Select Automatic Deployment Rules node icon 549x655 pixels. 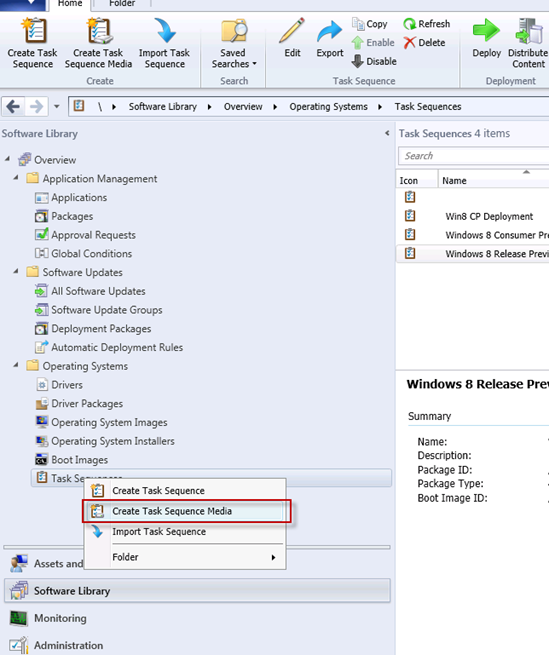[x=41, y=347]
